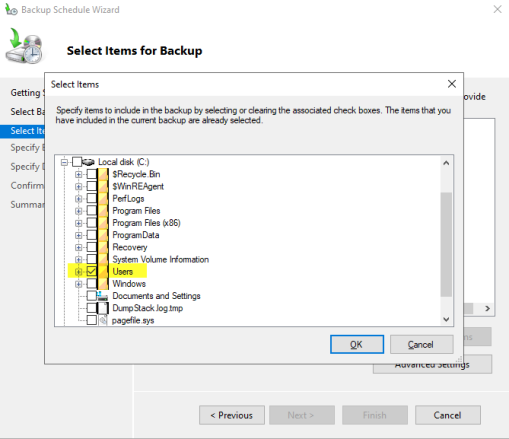Click the pagefile.sys file icon

pos(103,320)
